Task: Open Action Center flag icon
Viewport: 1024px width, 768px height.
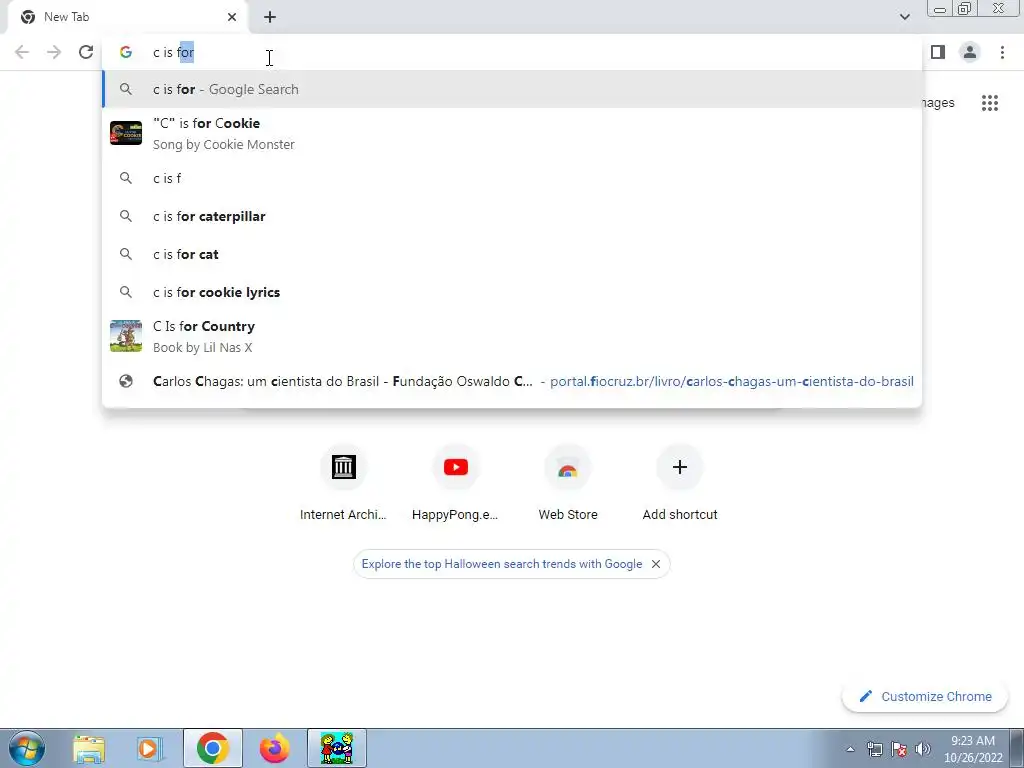Action: pyautogui.click(x=899, y=749)
